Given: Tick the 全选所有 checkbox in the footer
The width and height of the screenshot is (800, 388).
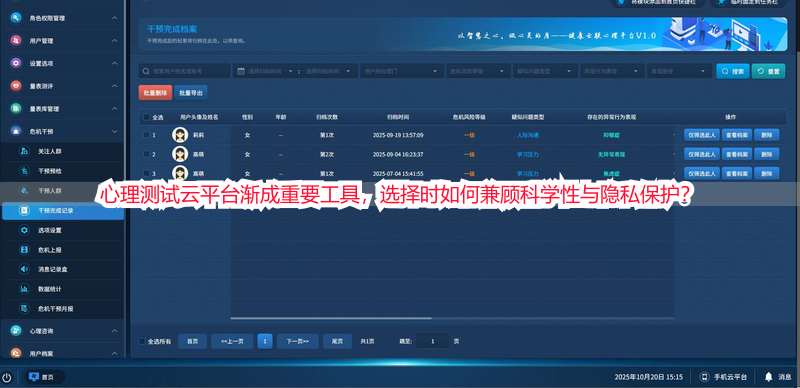Looking at the screenshot, I should pos(142,342).
